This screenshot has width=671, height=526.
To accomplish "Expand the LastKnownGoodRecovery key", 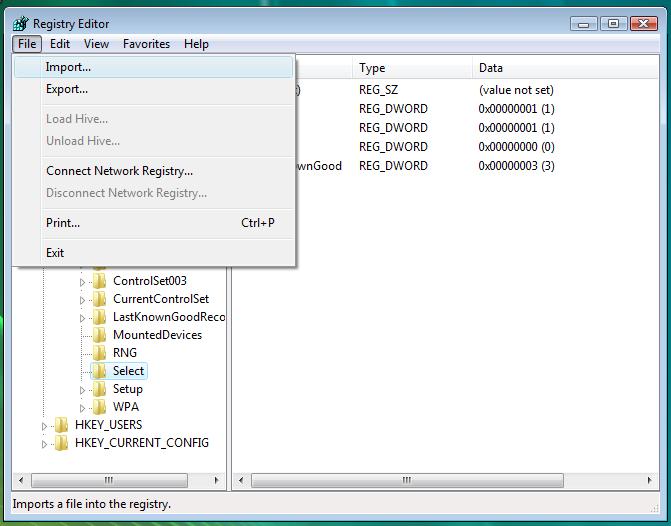I will click(82, 318).
